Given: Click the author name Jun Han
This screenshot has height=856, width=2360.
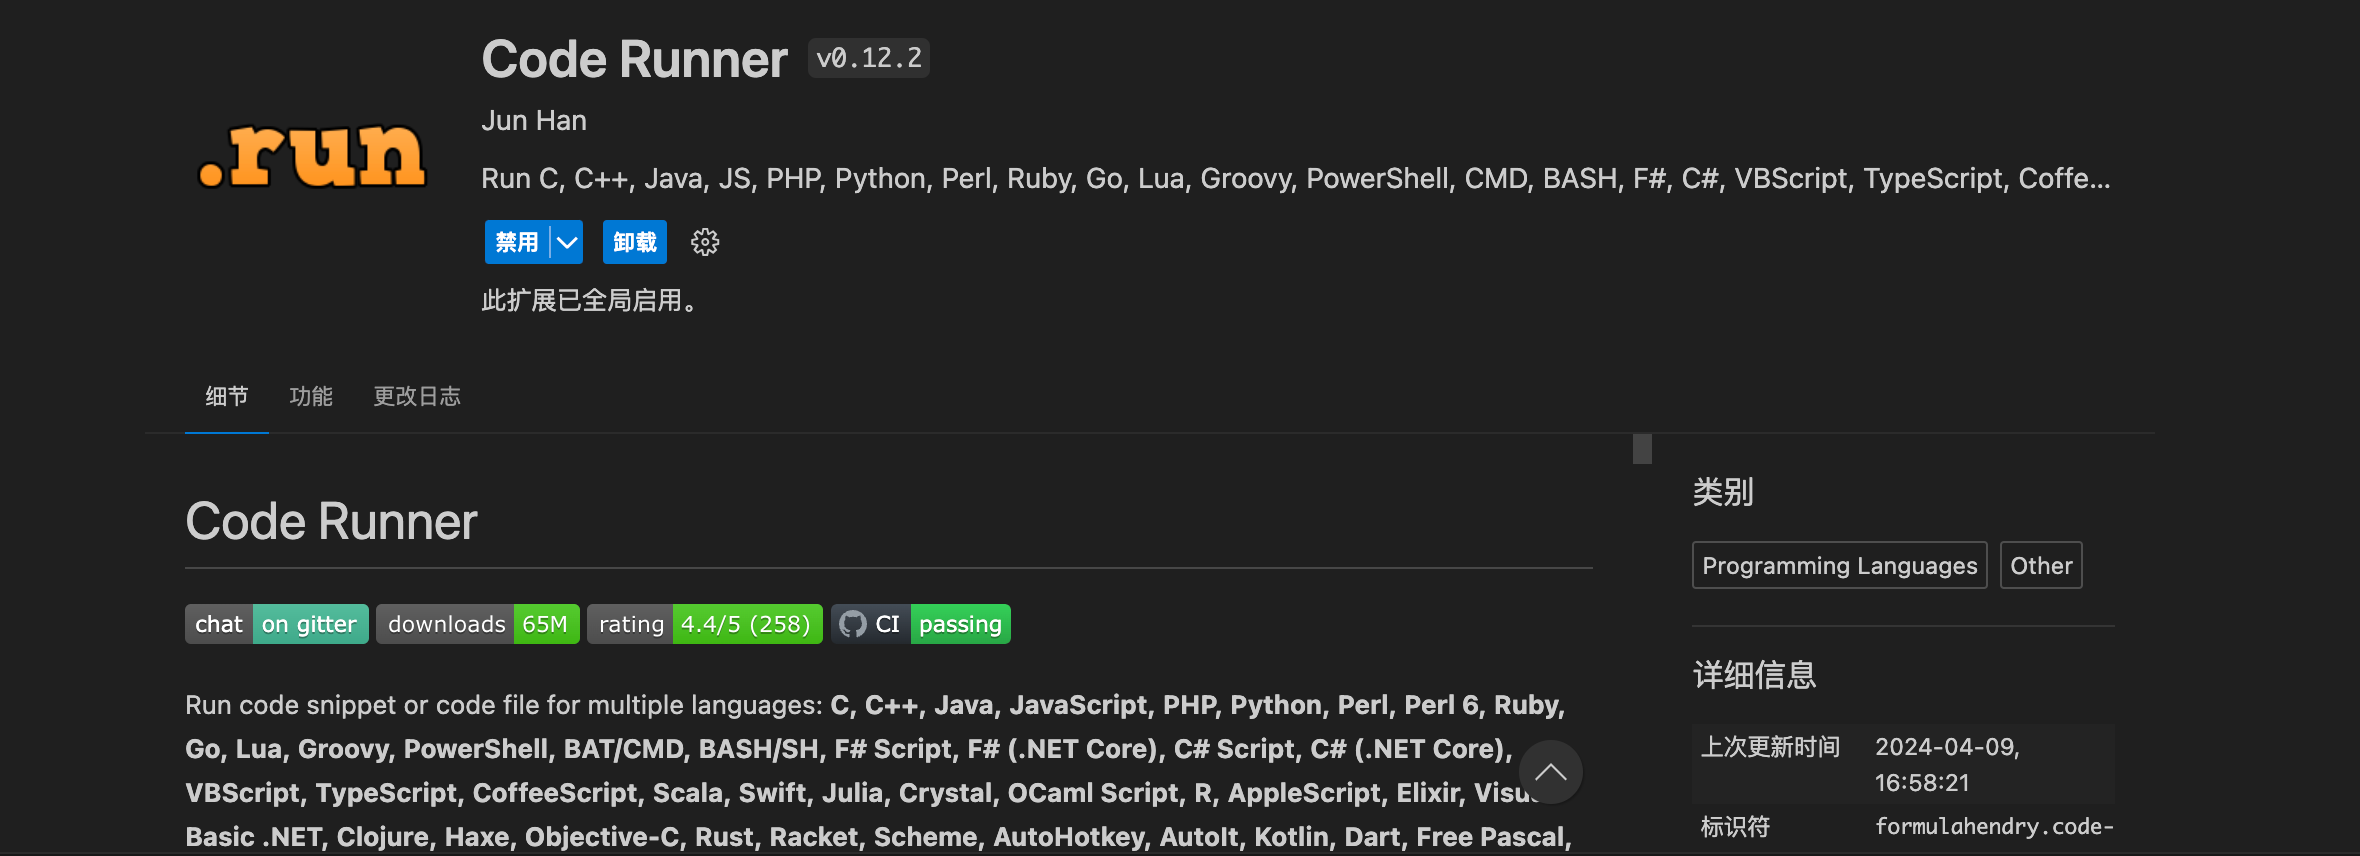Looking at the screenshot, I should [x=533, y=120].
